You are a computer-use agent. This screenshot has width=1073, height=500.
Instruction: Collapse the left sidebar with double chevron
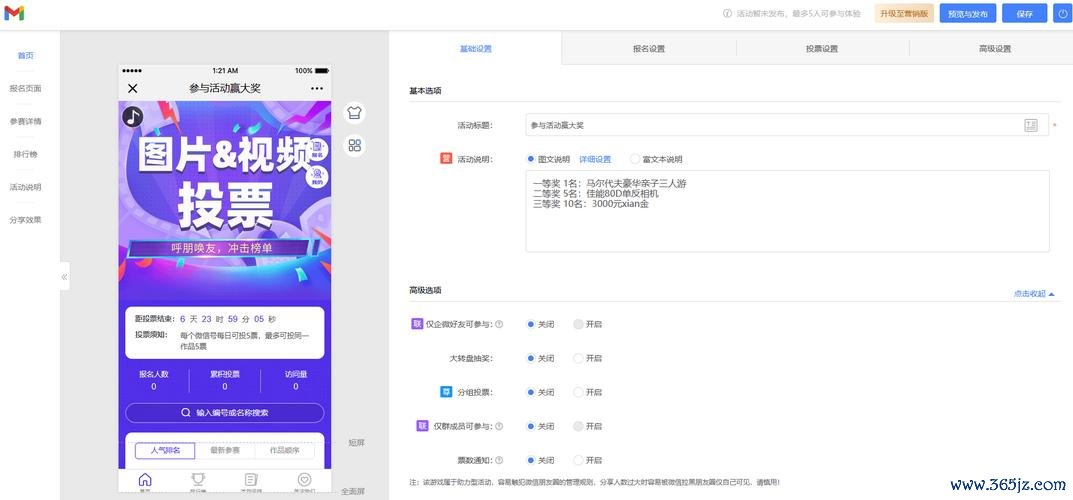coord(64,277)
